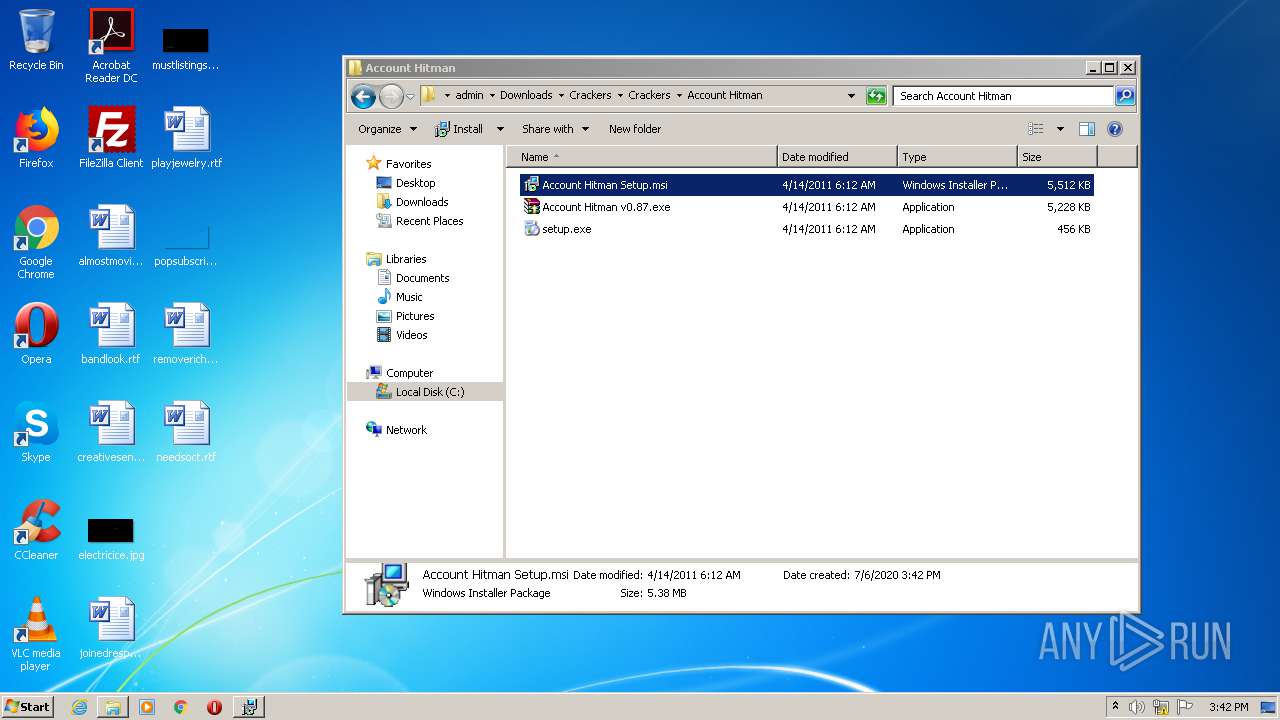Click the search magnifier button

pos(1125,96)
